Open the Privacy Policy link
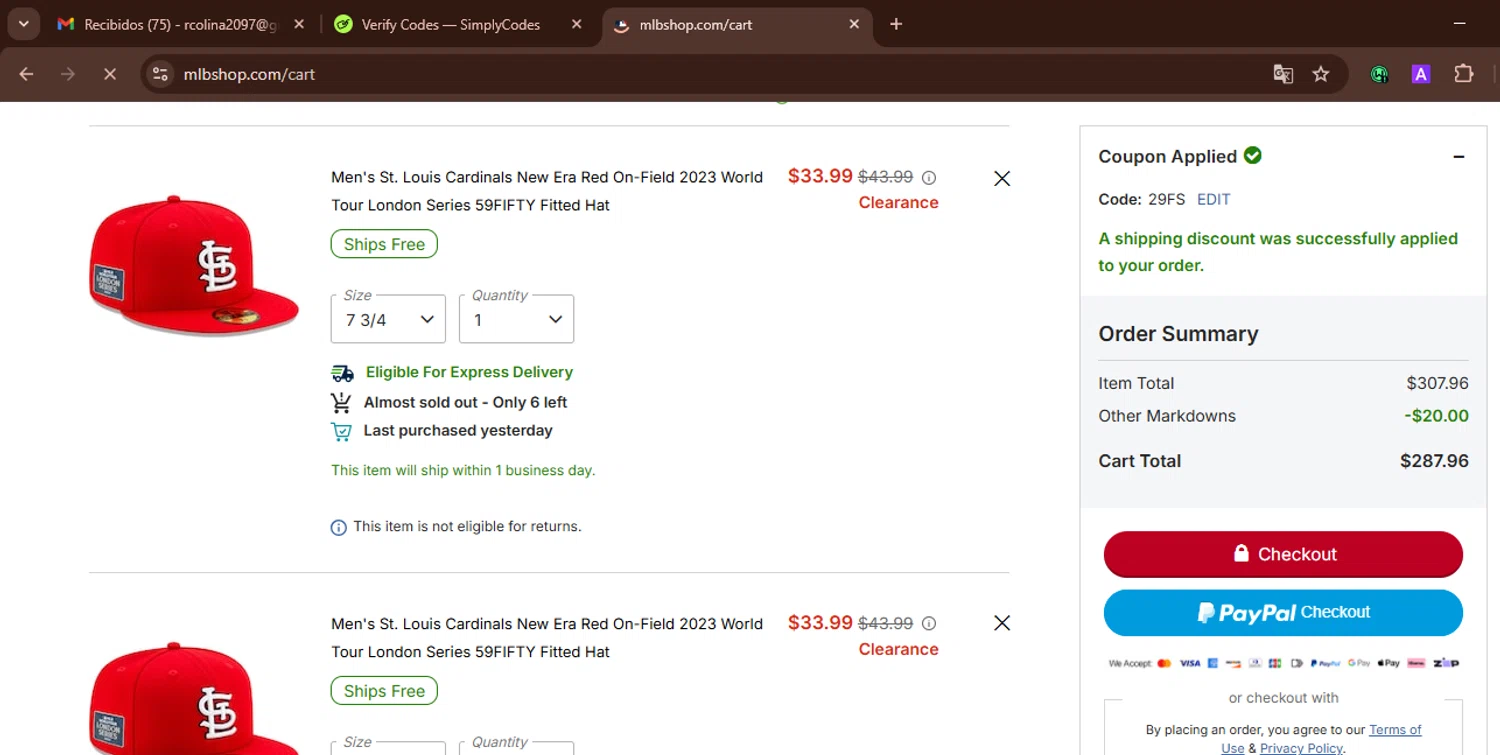The image size is (1500, 755). [1301, 748]
